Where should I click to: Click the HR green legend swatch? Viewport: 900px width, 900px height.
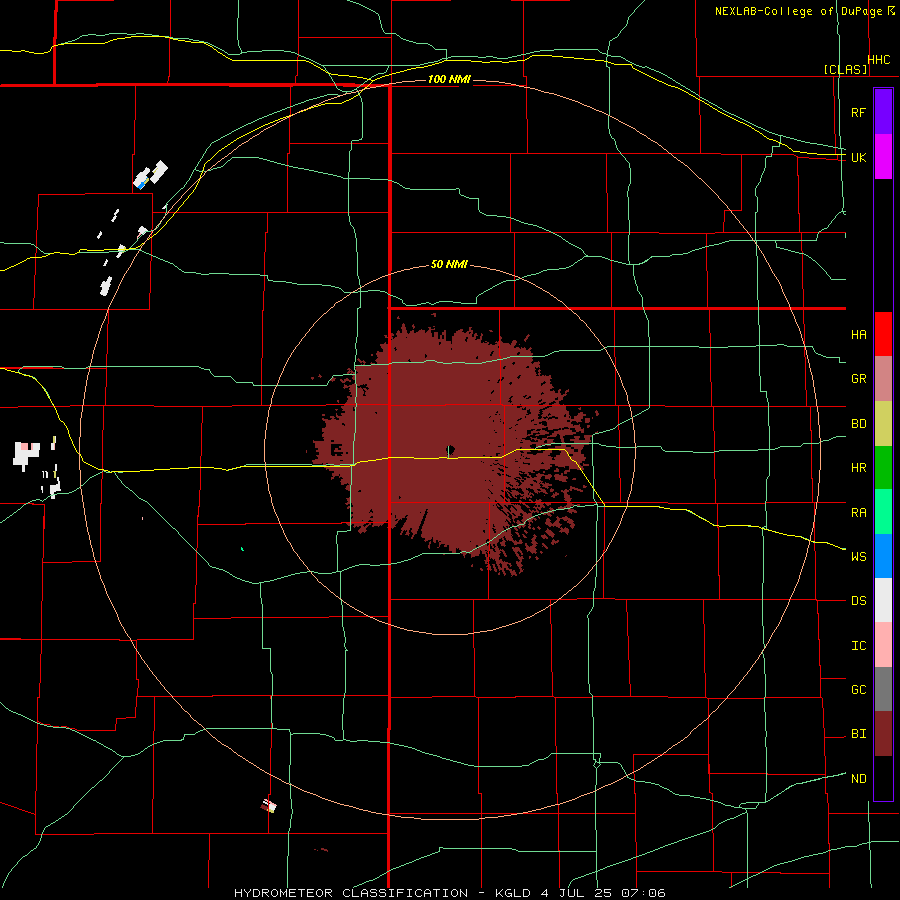coord(883,467)
